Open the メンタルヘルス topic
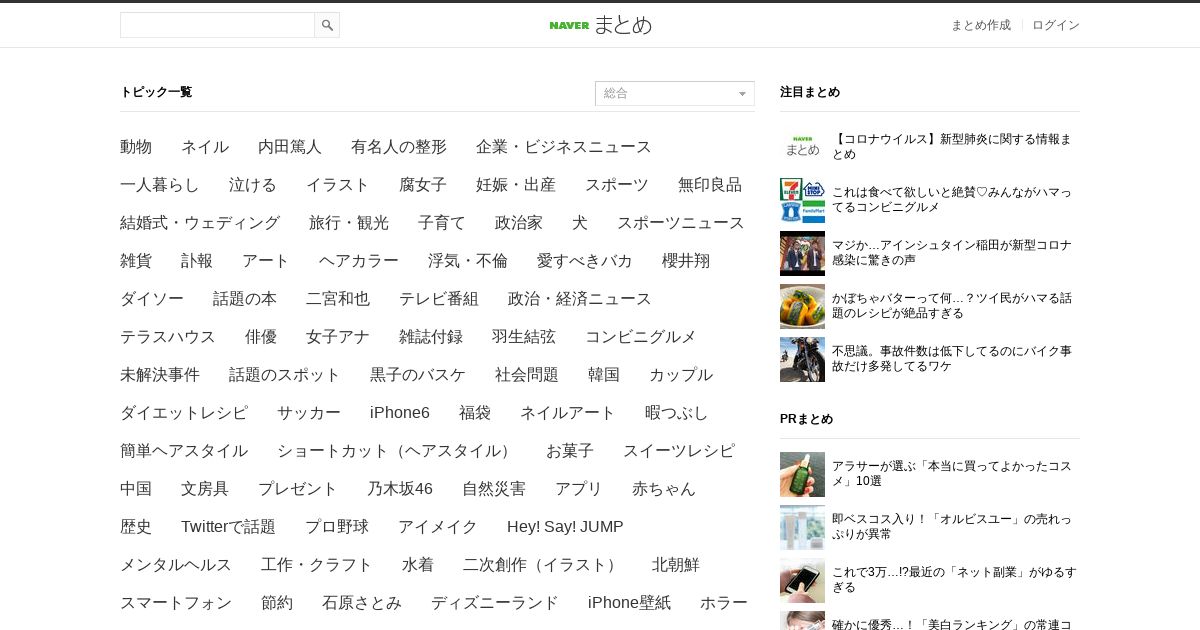This screenshot has width=1200, height=630. pos(176,565)
